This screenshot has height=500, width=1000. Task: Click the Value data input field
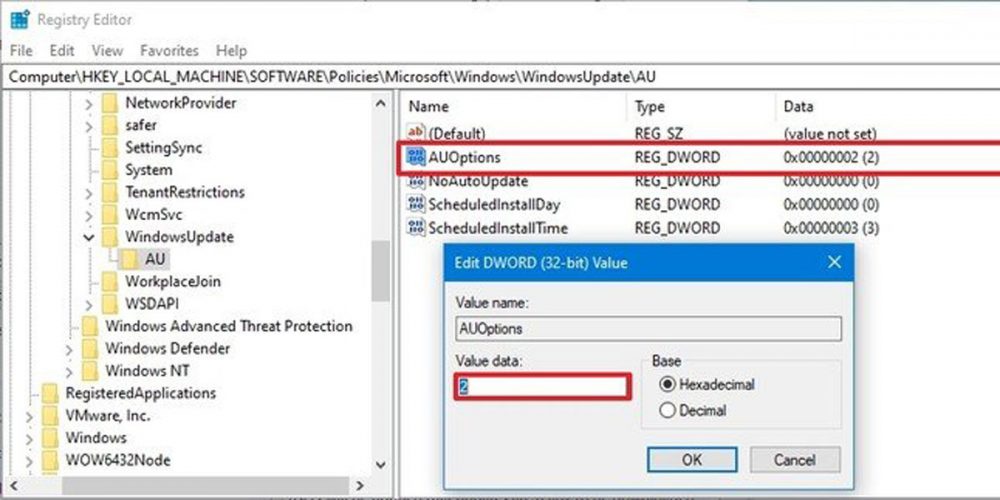coord(545,386)
